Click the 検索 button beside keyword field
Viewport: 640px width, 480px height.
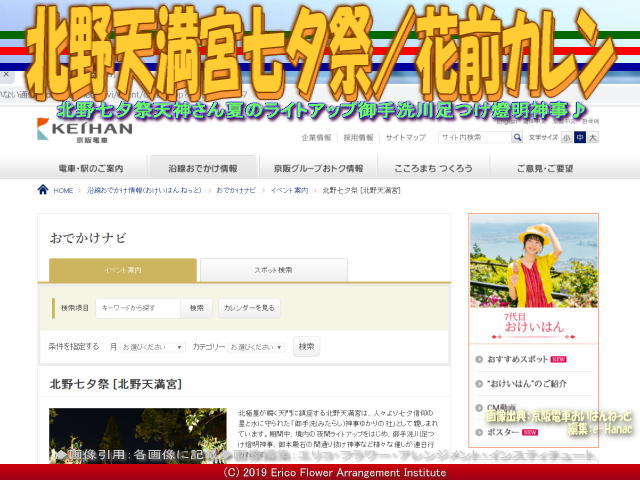(197, 308)
